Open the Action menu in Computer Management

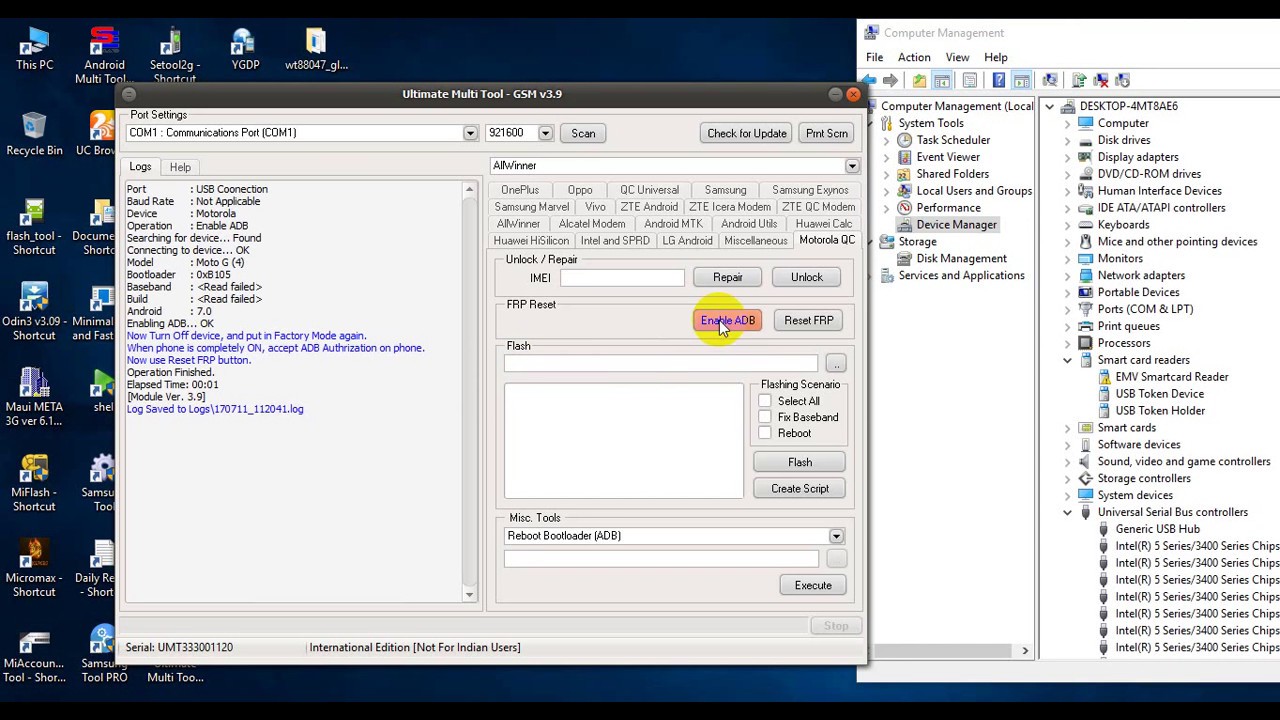914,57
